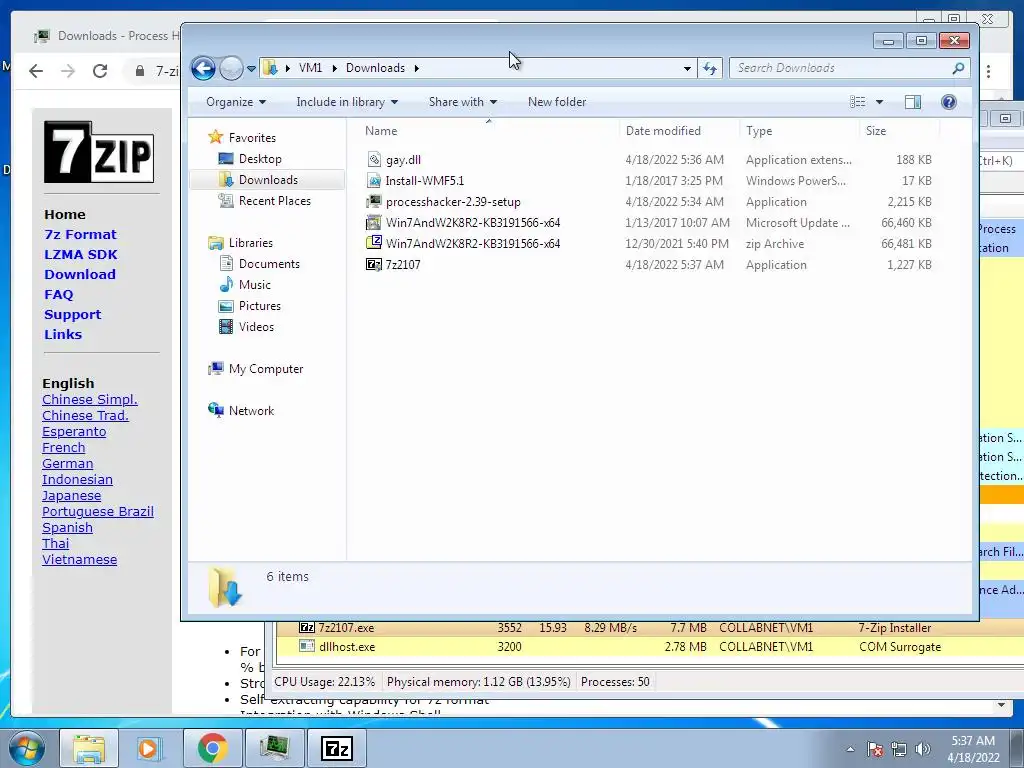Sort by Date modified column header
This screenshot has height=768, width=1024.
pyautogui.click(x=679, y=131)
